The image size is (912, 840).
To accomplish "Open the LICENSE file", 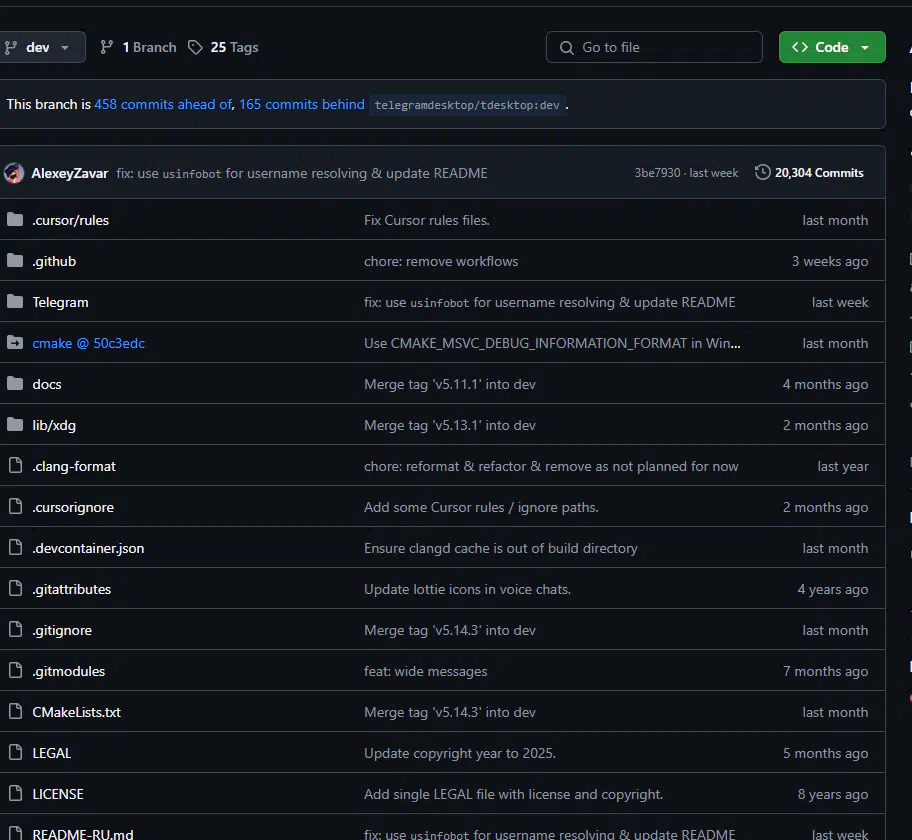I will (x=58, y=794).
